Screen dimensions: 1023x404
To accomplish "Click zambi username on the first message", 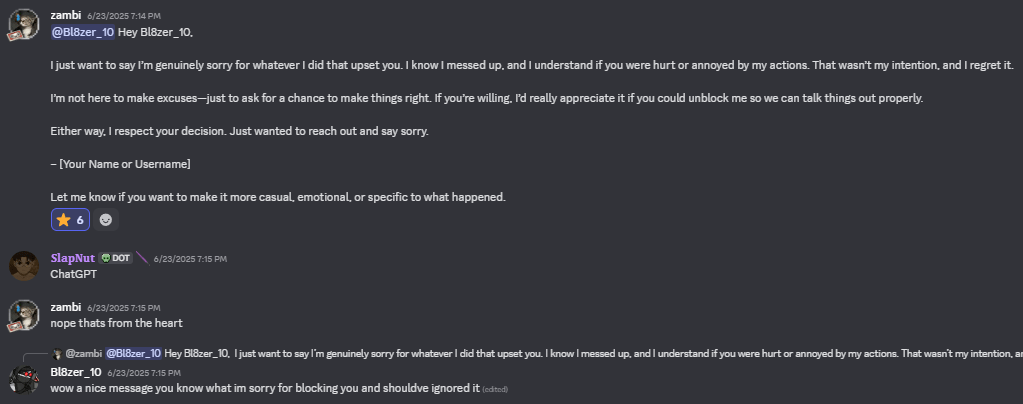I will coord(65,16).
